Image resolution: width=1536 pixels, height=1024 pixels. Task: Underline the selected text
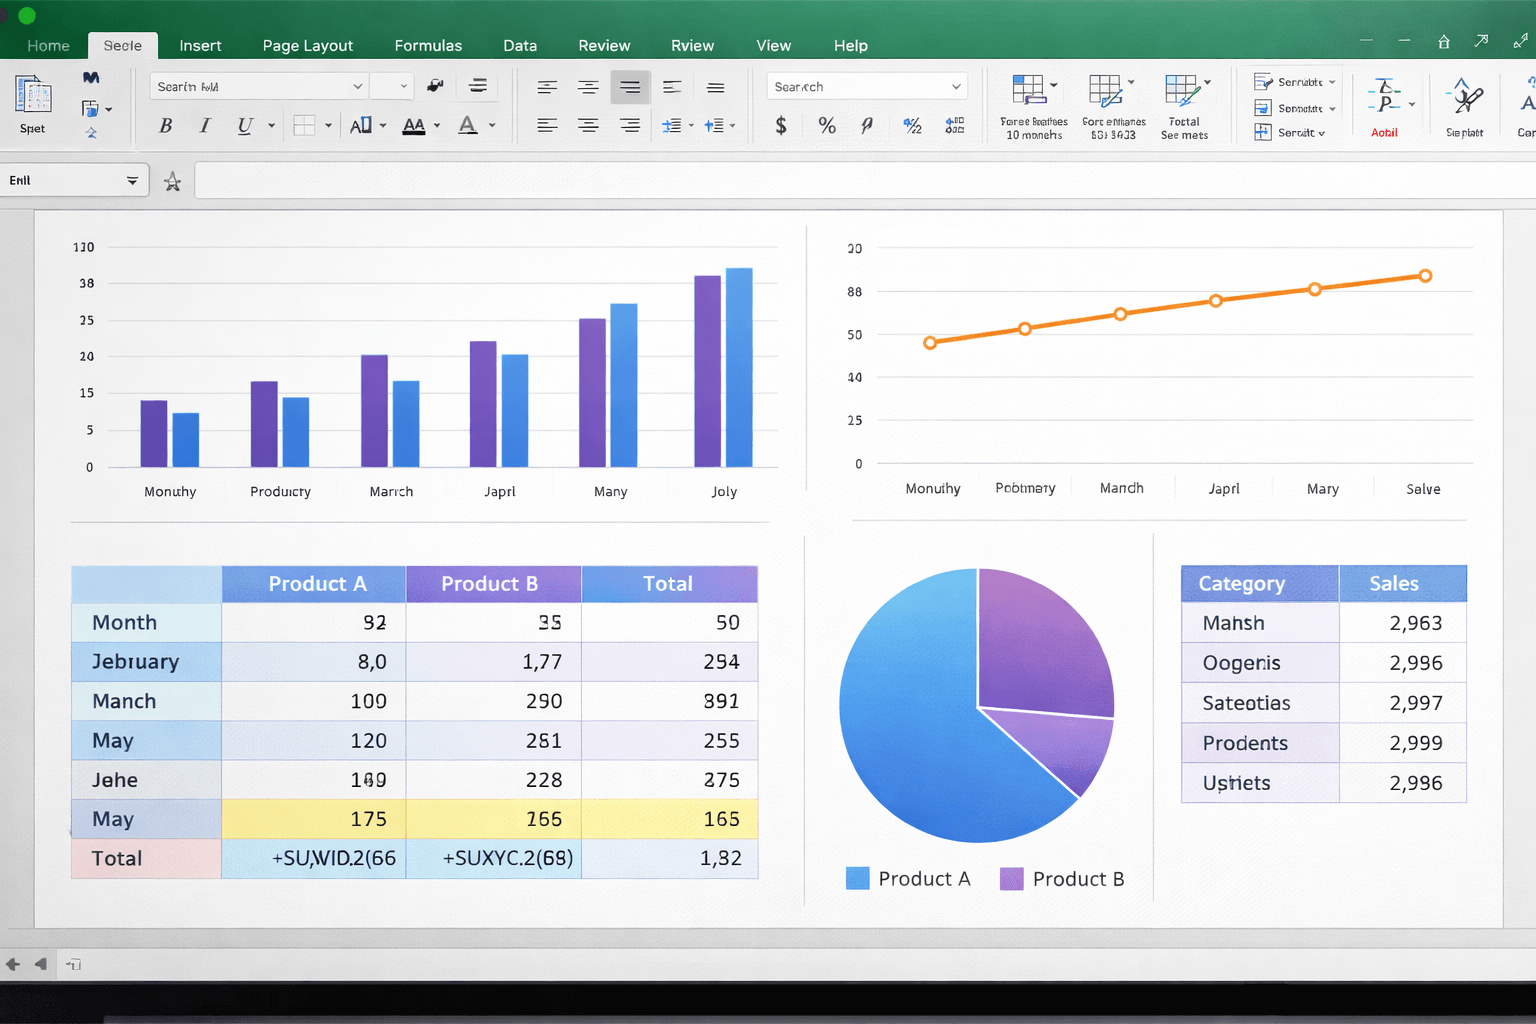pyautogui.click(x=243, y=125)
